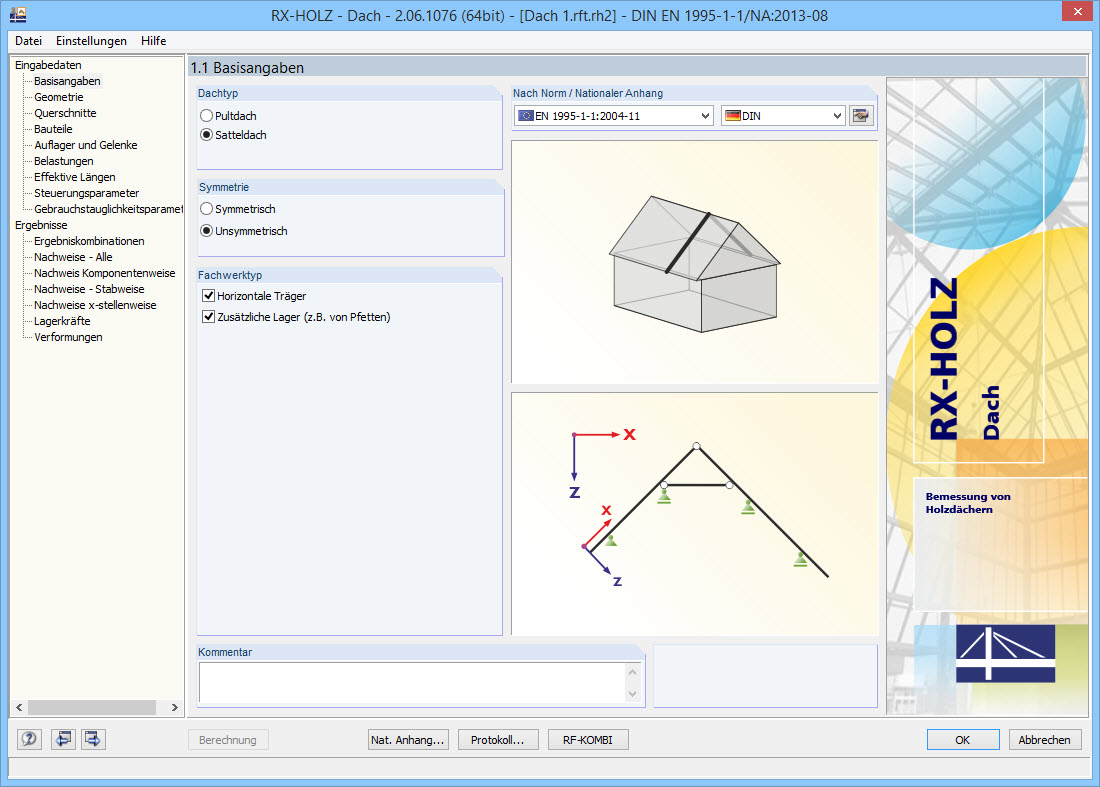Select Steuerungsparameter tree item
This screenshot has height=787, width=1100.
86,193
